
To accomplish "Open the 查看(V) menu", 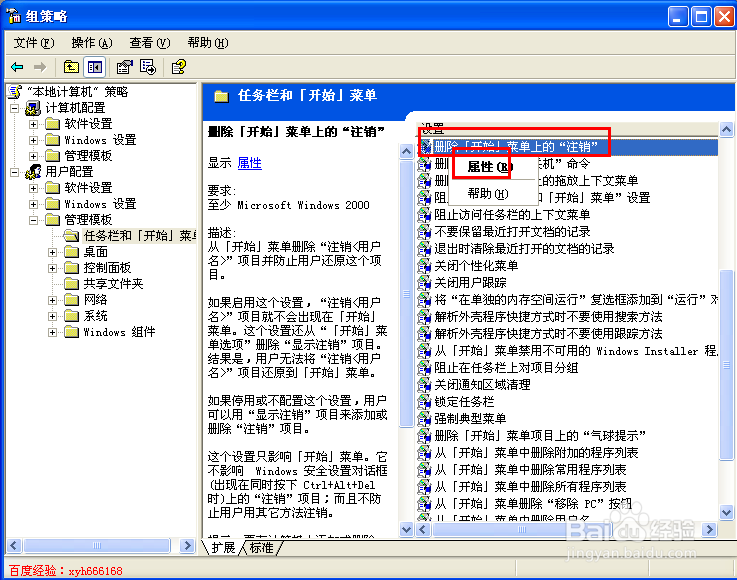I will (x=149, y=43).
